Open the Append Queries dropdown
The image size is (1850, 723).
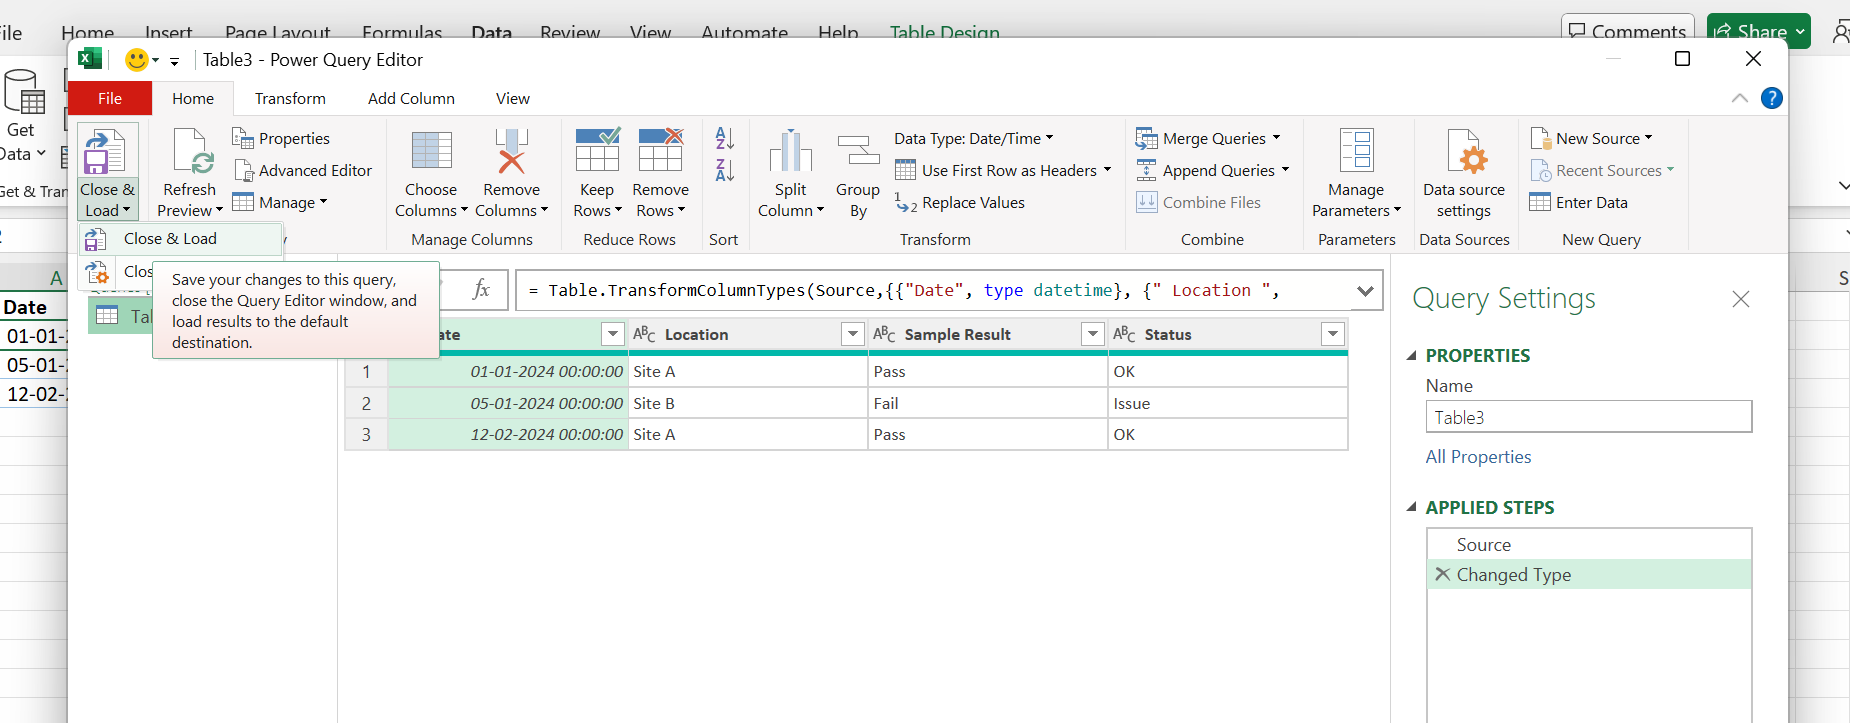(x=1285, y=170)
